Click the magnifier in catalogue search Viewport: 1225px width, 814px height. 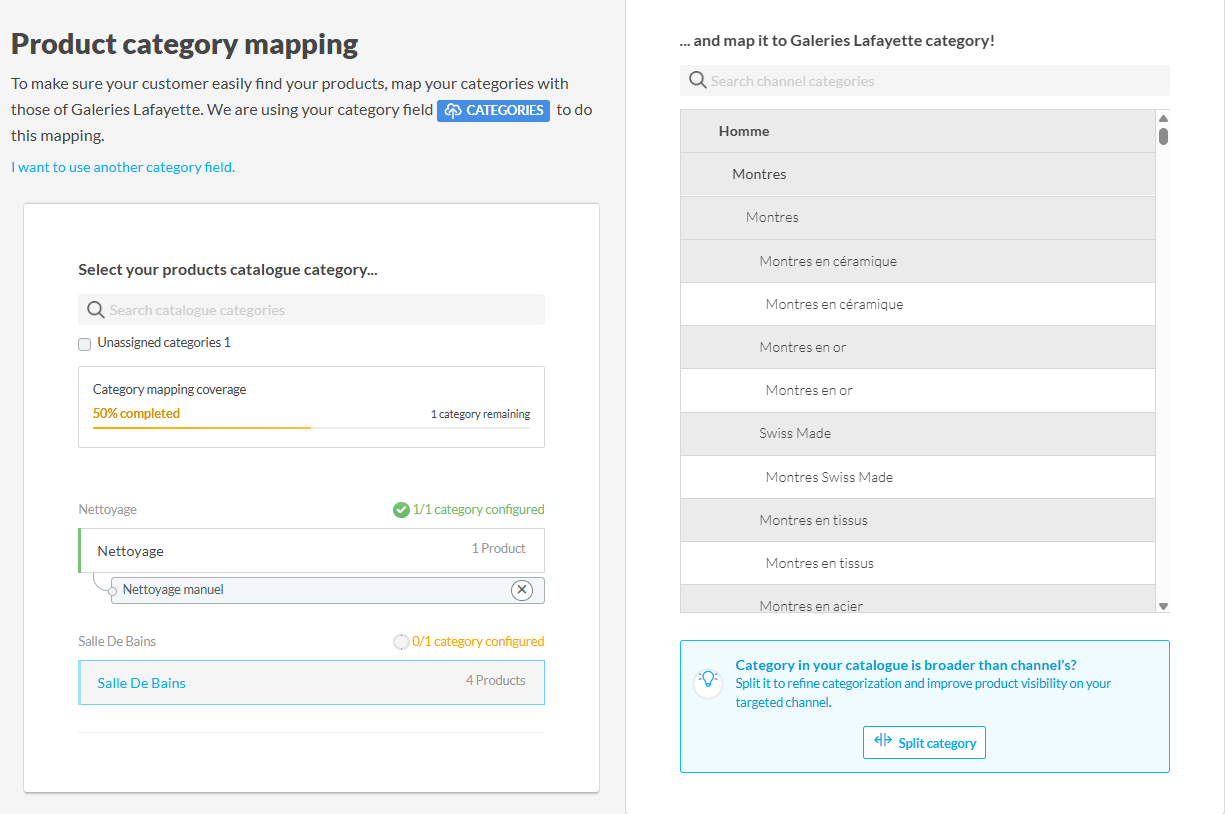point(96,310)
